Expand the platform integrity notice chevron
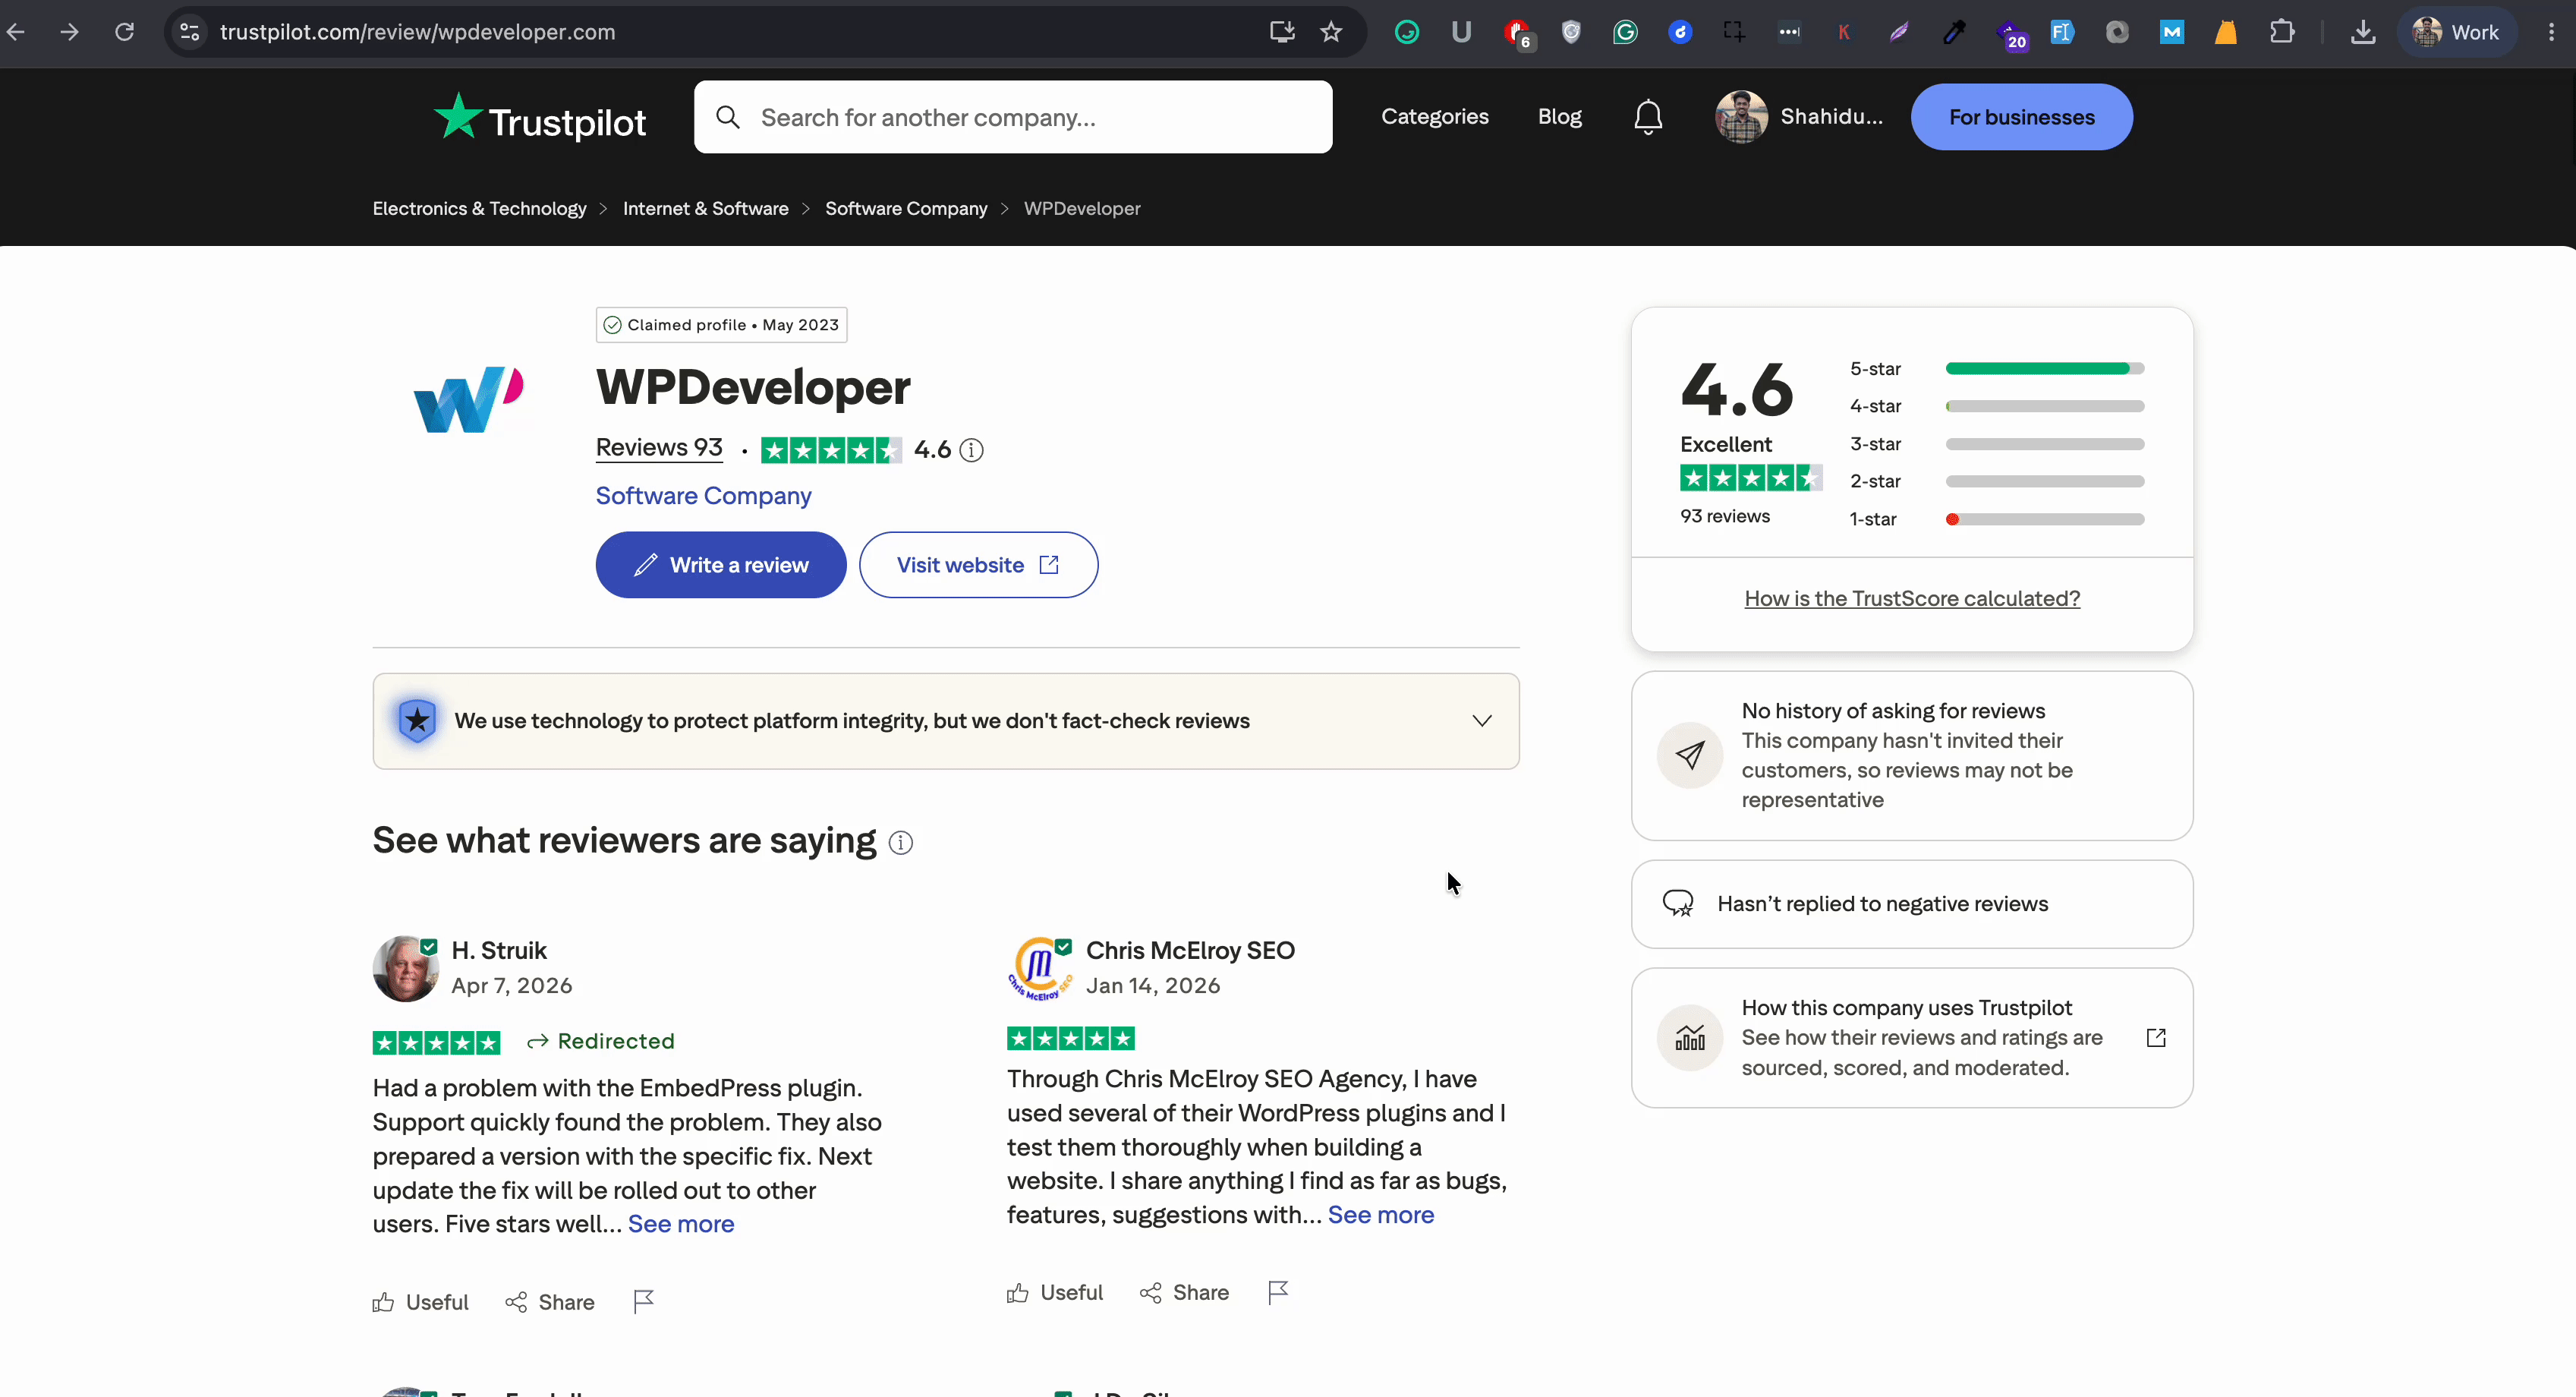Image resolution: width=2576 pixels, height=1397 pixels. [x=1481, y=720]
